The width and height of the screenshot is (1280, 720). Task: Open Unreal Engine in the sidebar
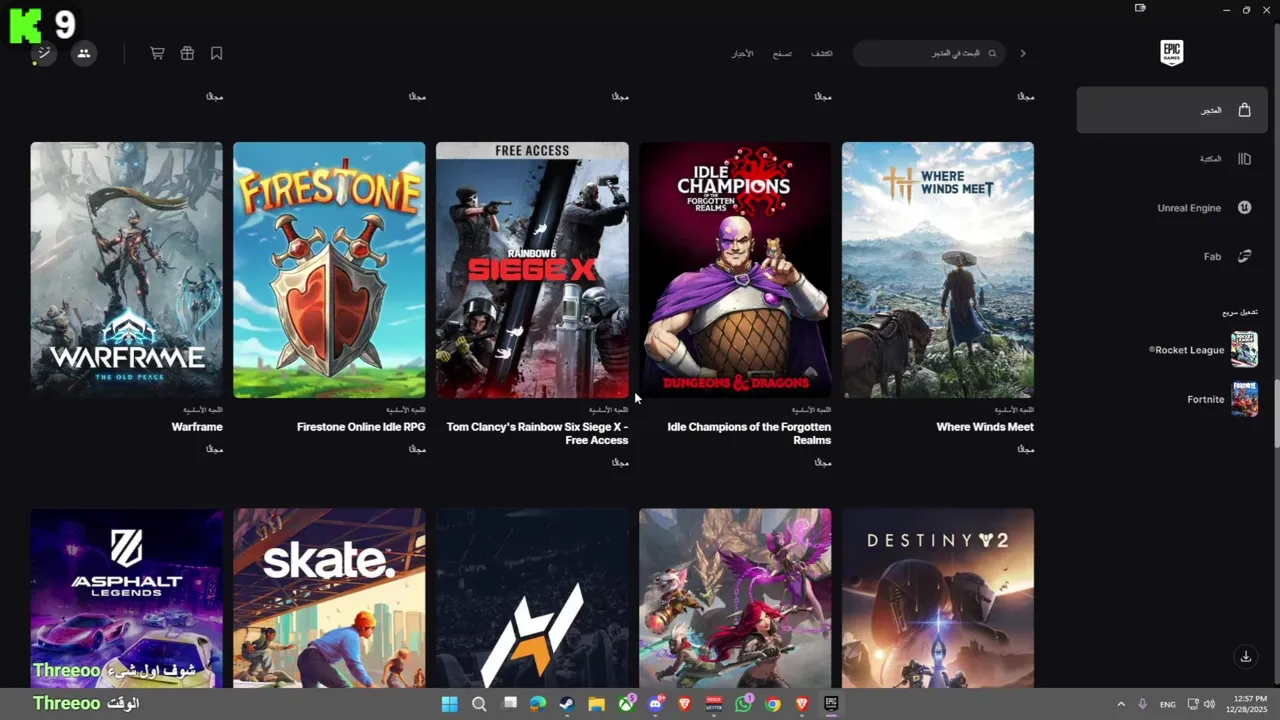pos(1172,208)
